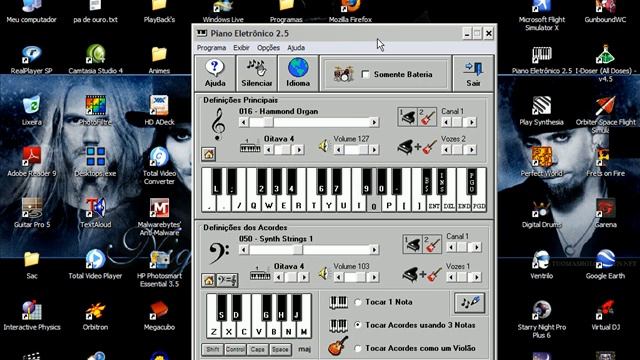640x360 pixels.
Task: Click the bass clef icon in Definições dos Acordes
Action: pyautogui.click(x=219, y=253)
